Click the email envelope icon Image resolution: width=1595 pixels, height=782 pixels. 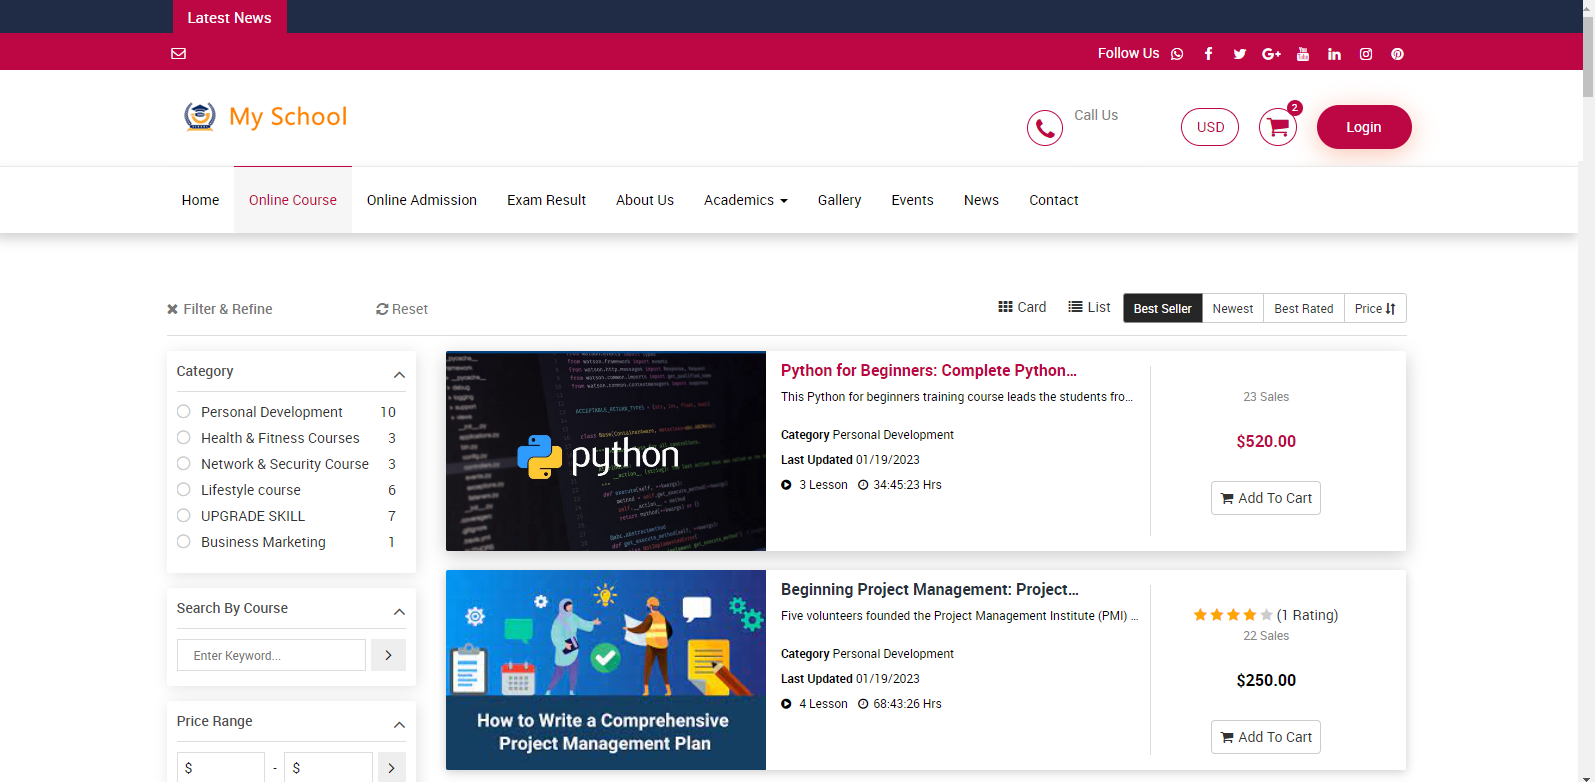pos(178,54)
